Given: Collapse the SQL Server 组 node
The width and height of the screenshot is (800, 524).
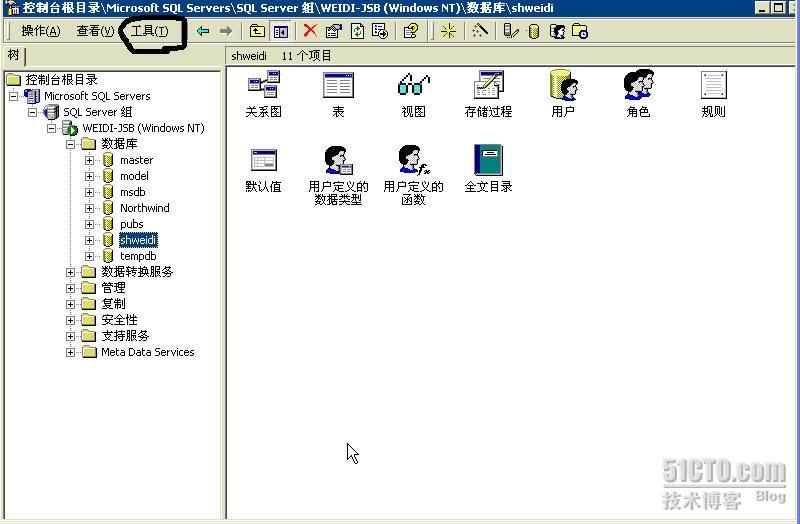Looking at the screenshot, I should [x=33, y=112].
